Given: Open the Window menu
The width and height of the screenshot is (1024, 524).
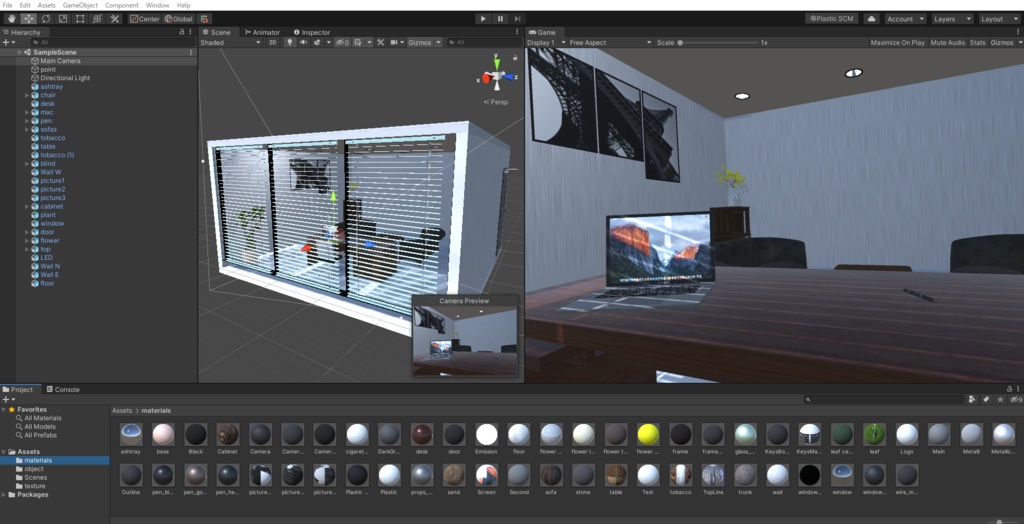Looking at the screenshot, I should point(157,5).
